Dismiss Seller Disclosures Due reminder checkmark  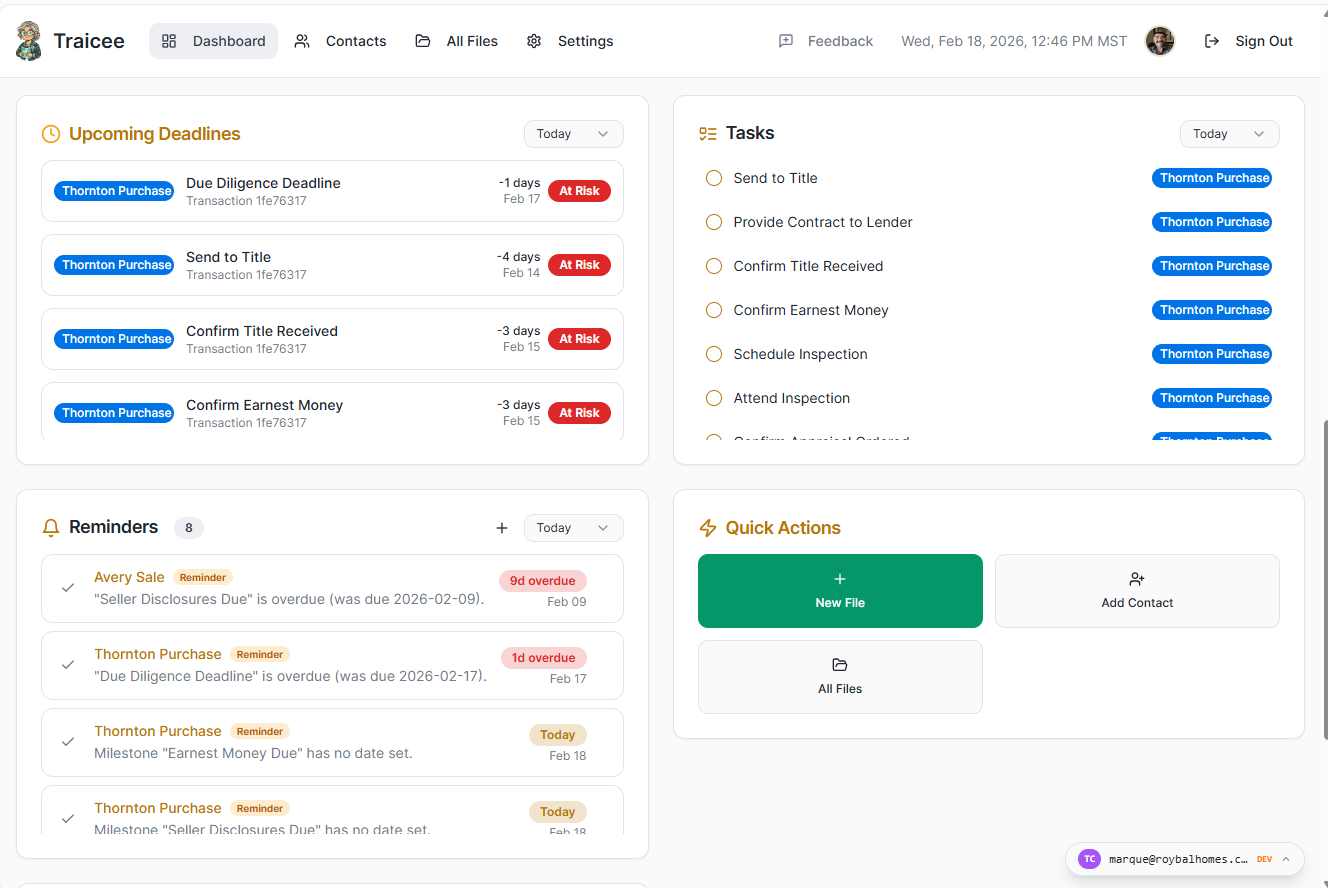[68, 818]
